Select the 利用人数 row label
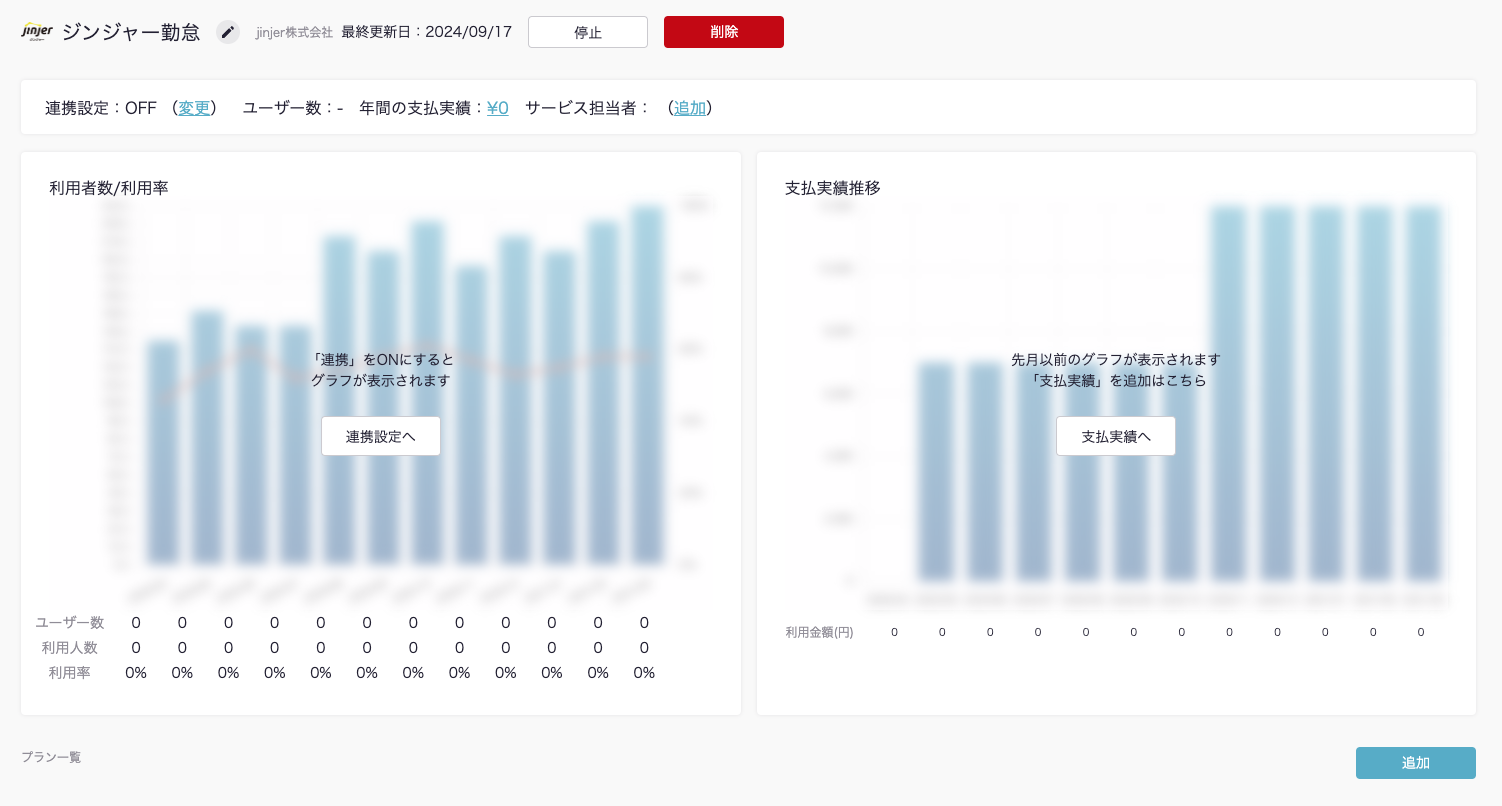 [70, 647]
